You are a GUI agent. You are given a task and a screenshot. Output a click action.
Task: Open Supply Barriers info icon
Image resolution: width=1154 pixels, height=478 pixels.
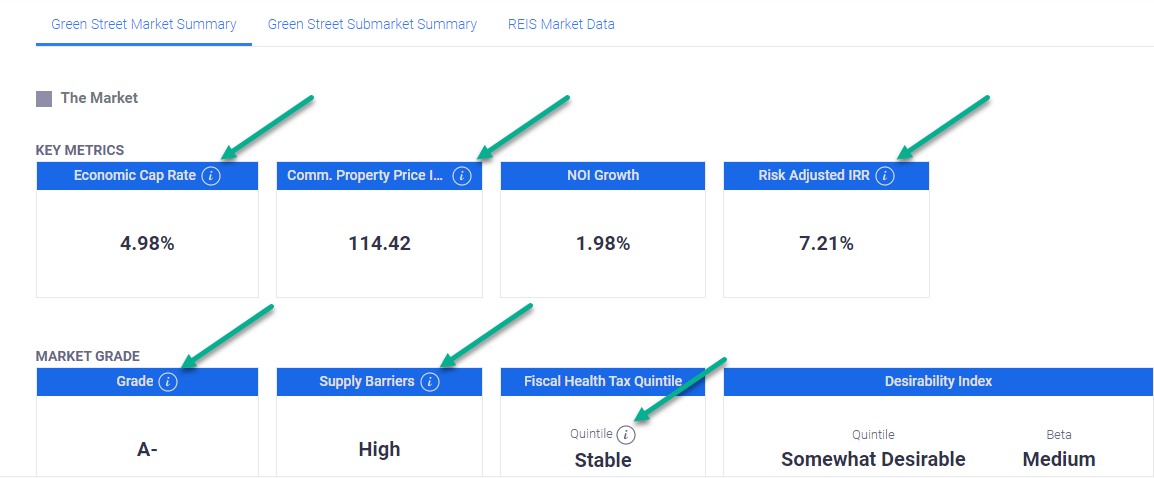pyautogui.click(x=430, y=382)
